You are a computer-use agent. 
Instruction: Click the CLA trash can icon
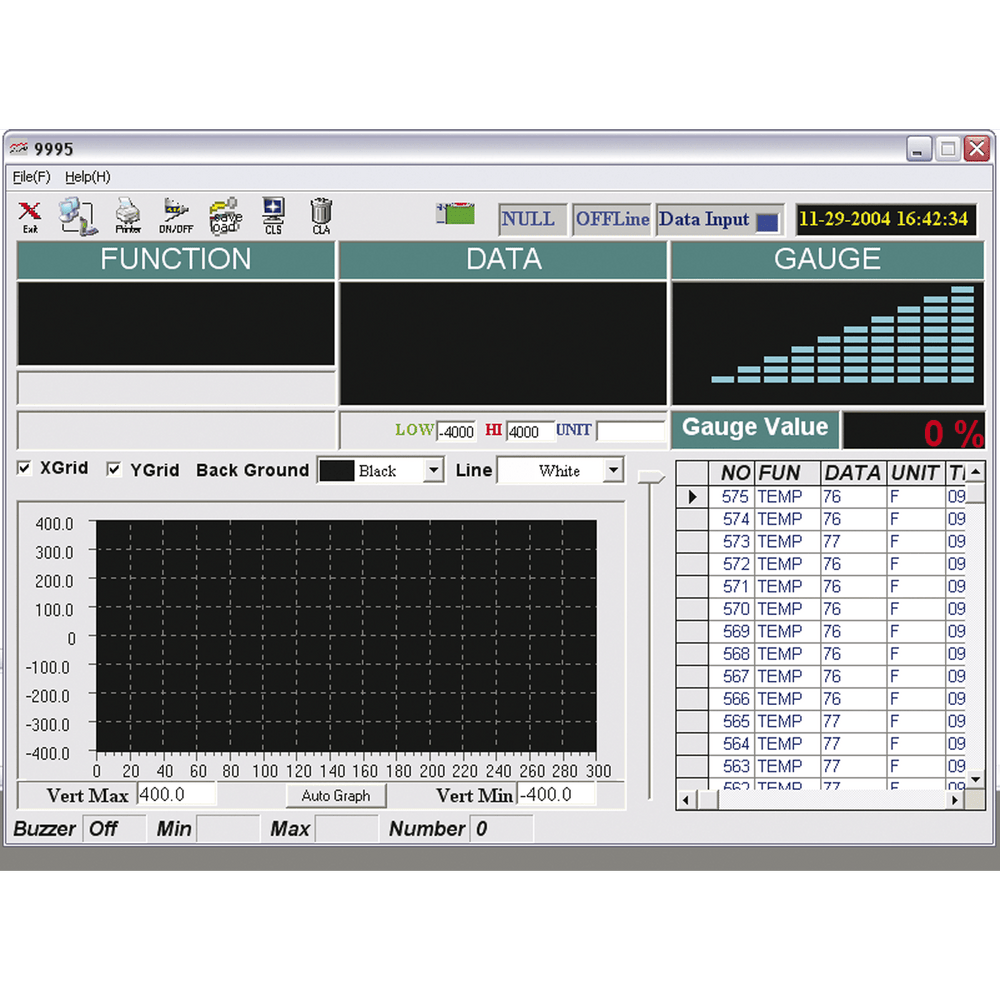click(321, 216)
